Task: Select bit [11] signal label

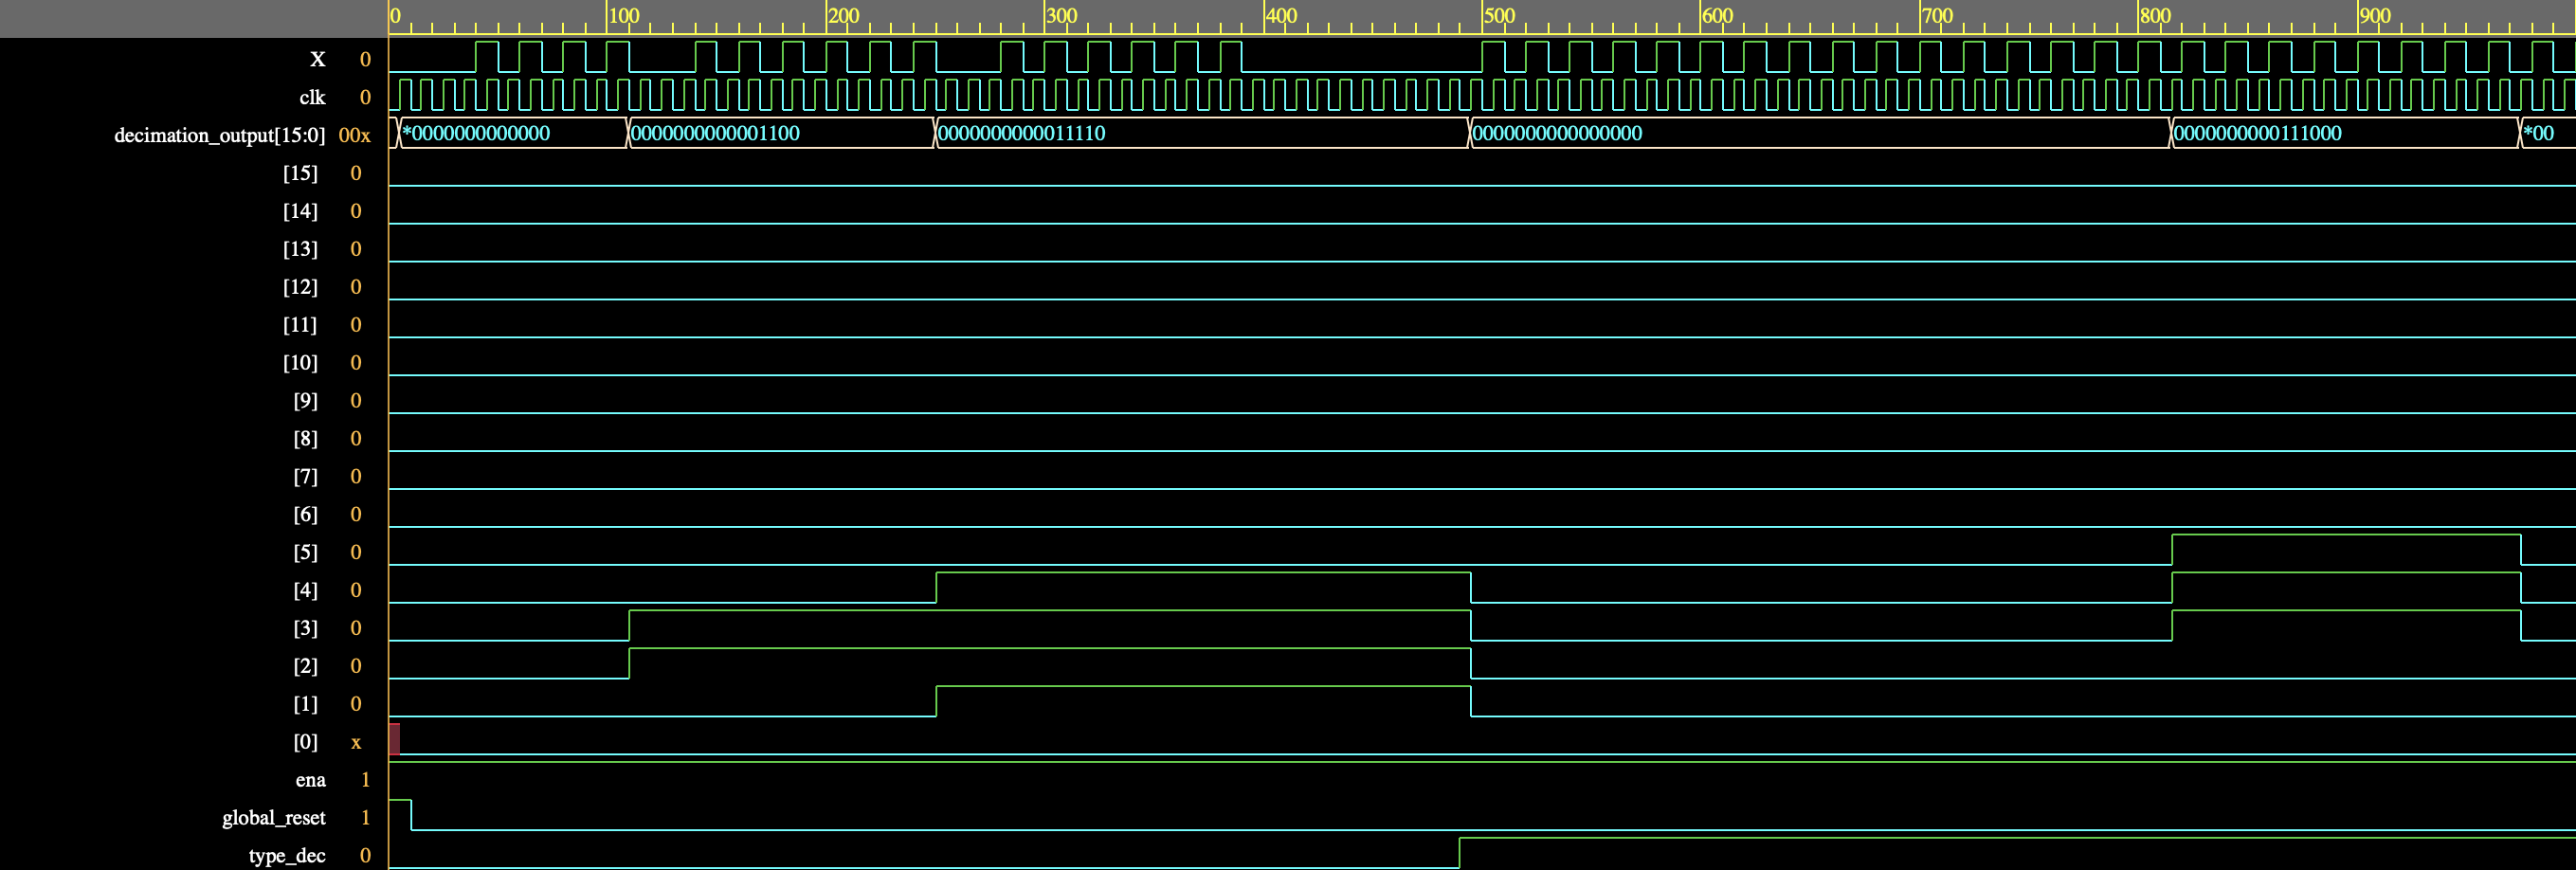Action: (x=300, y=325)
